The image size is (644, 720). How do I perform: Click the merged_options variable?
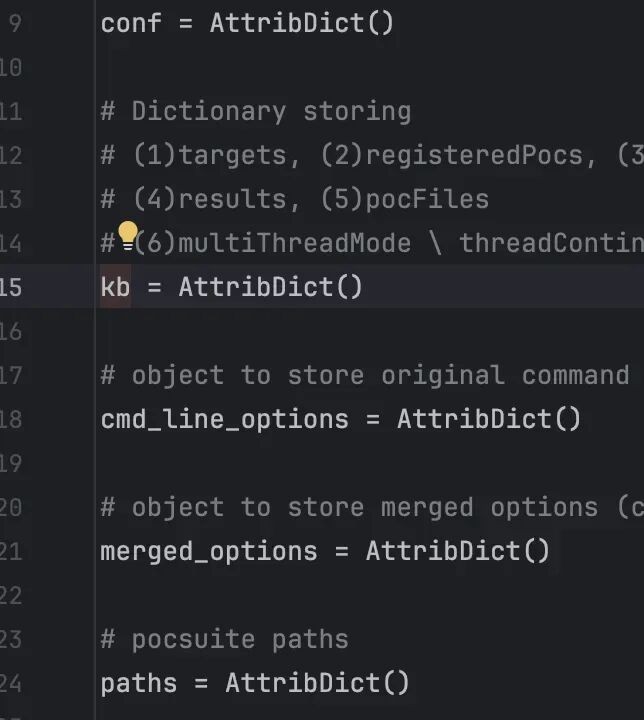coord(208,551)
